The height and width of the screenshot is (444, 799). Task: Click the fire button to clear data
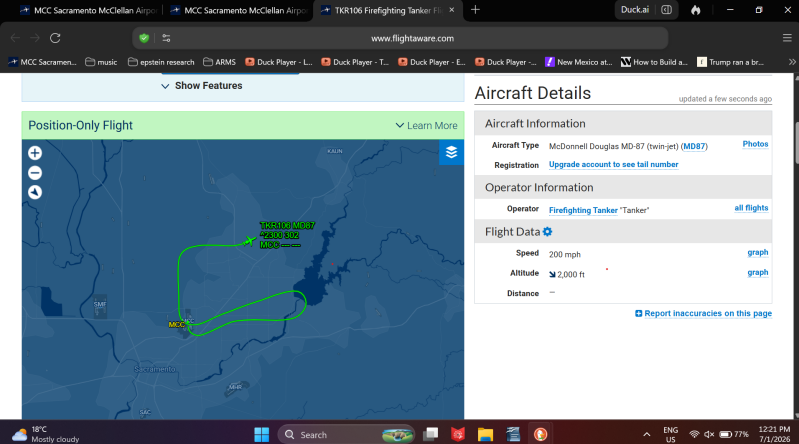coord(696,10)
